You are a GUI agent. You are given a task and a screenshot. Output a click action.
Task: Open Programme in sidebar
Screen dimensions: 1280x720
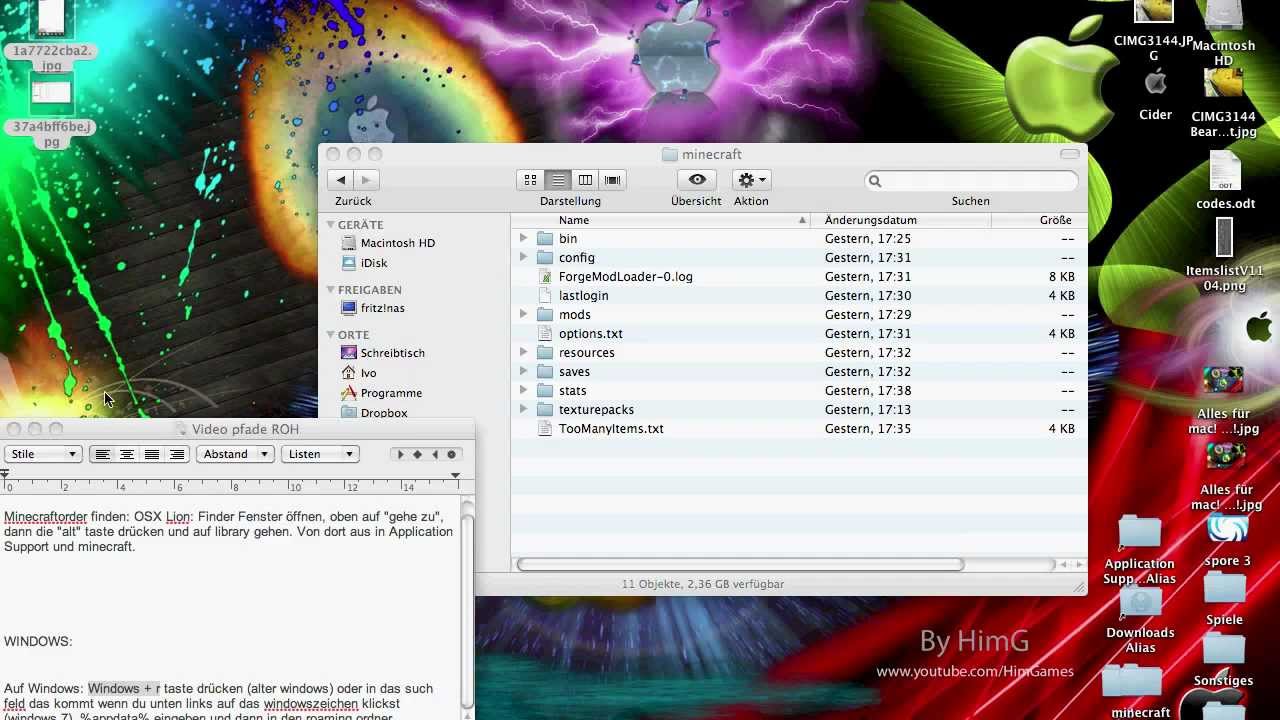[x=391, y=393]
